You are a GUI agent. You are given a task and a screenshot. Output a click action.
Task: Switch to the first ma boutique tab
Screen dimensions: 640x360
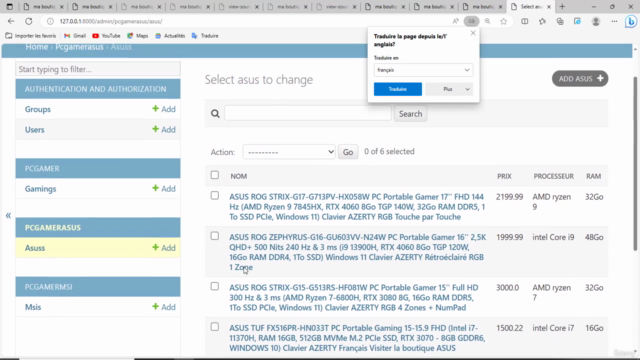(x=43, y=7)
